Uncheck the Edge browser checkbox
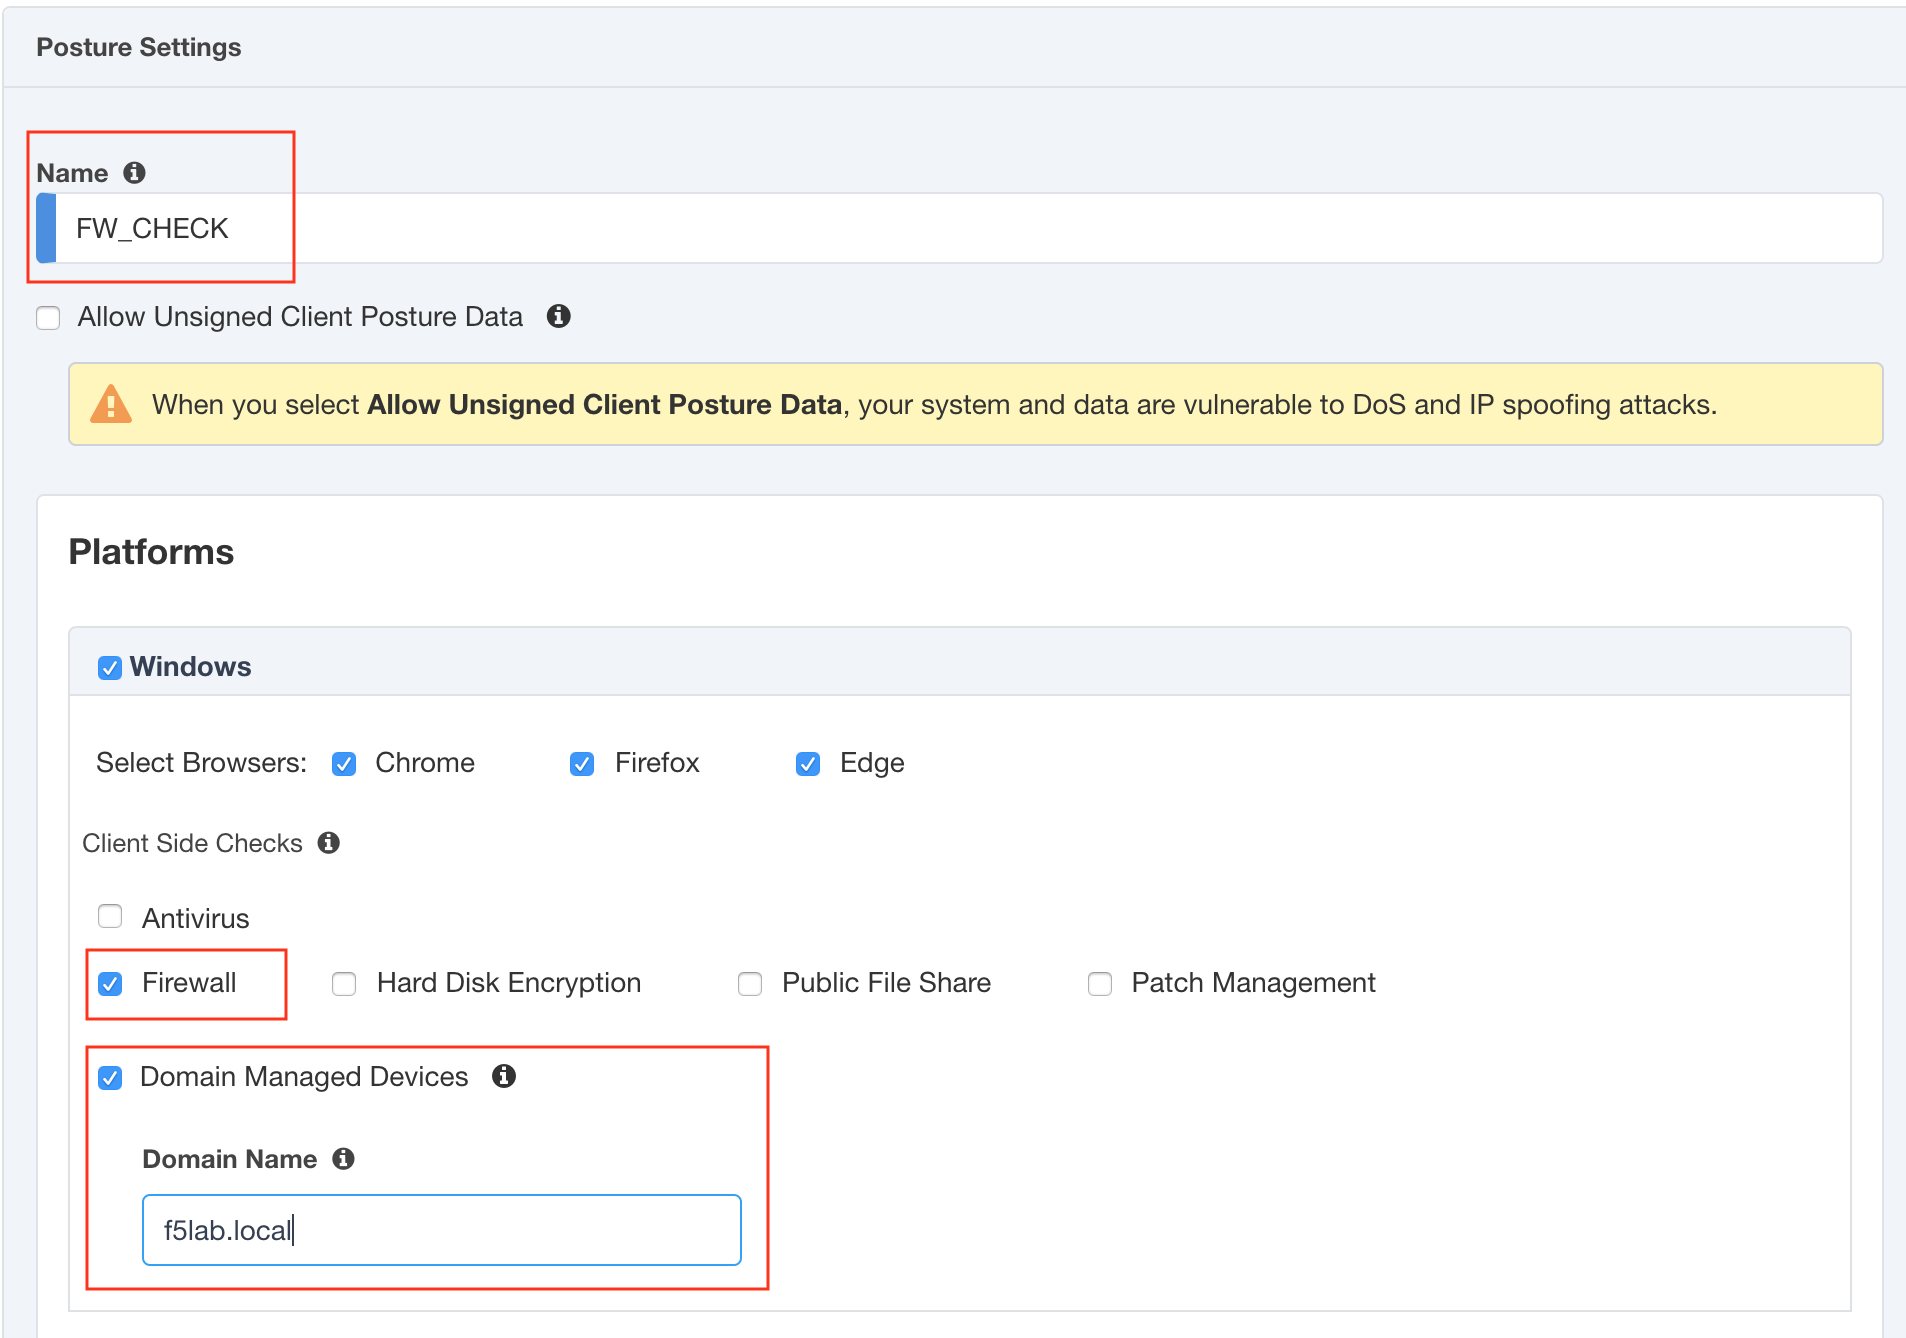The height and width of the screenshot is (1338, 1906). point(808,764)
